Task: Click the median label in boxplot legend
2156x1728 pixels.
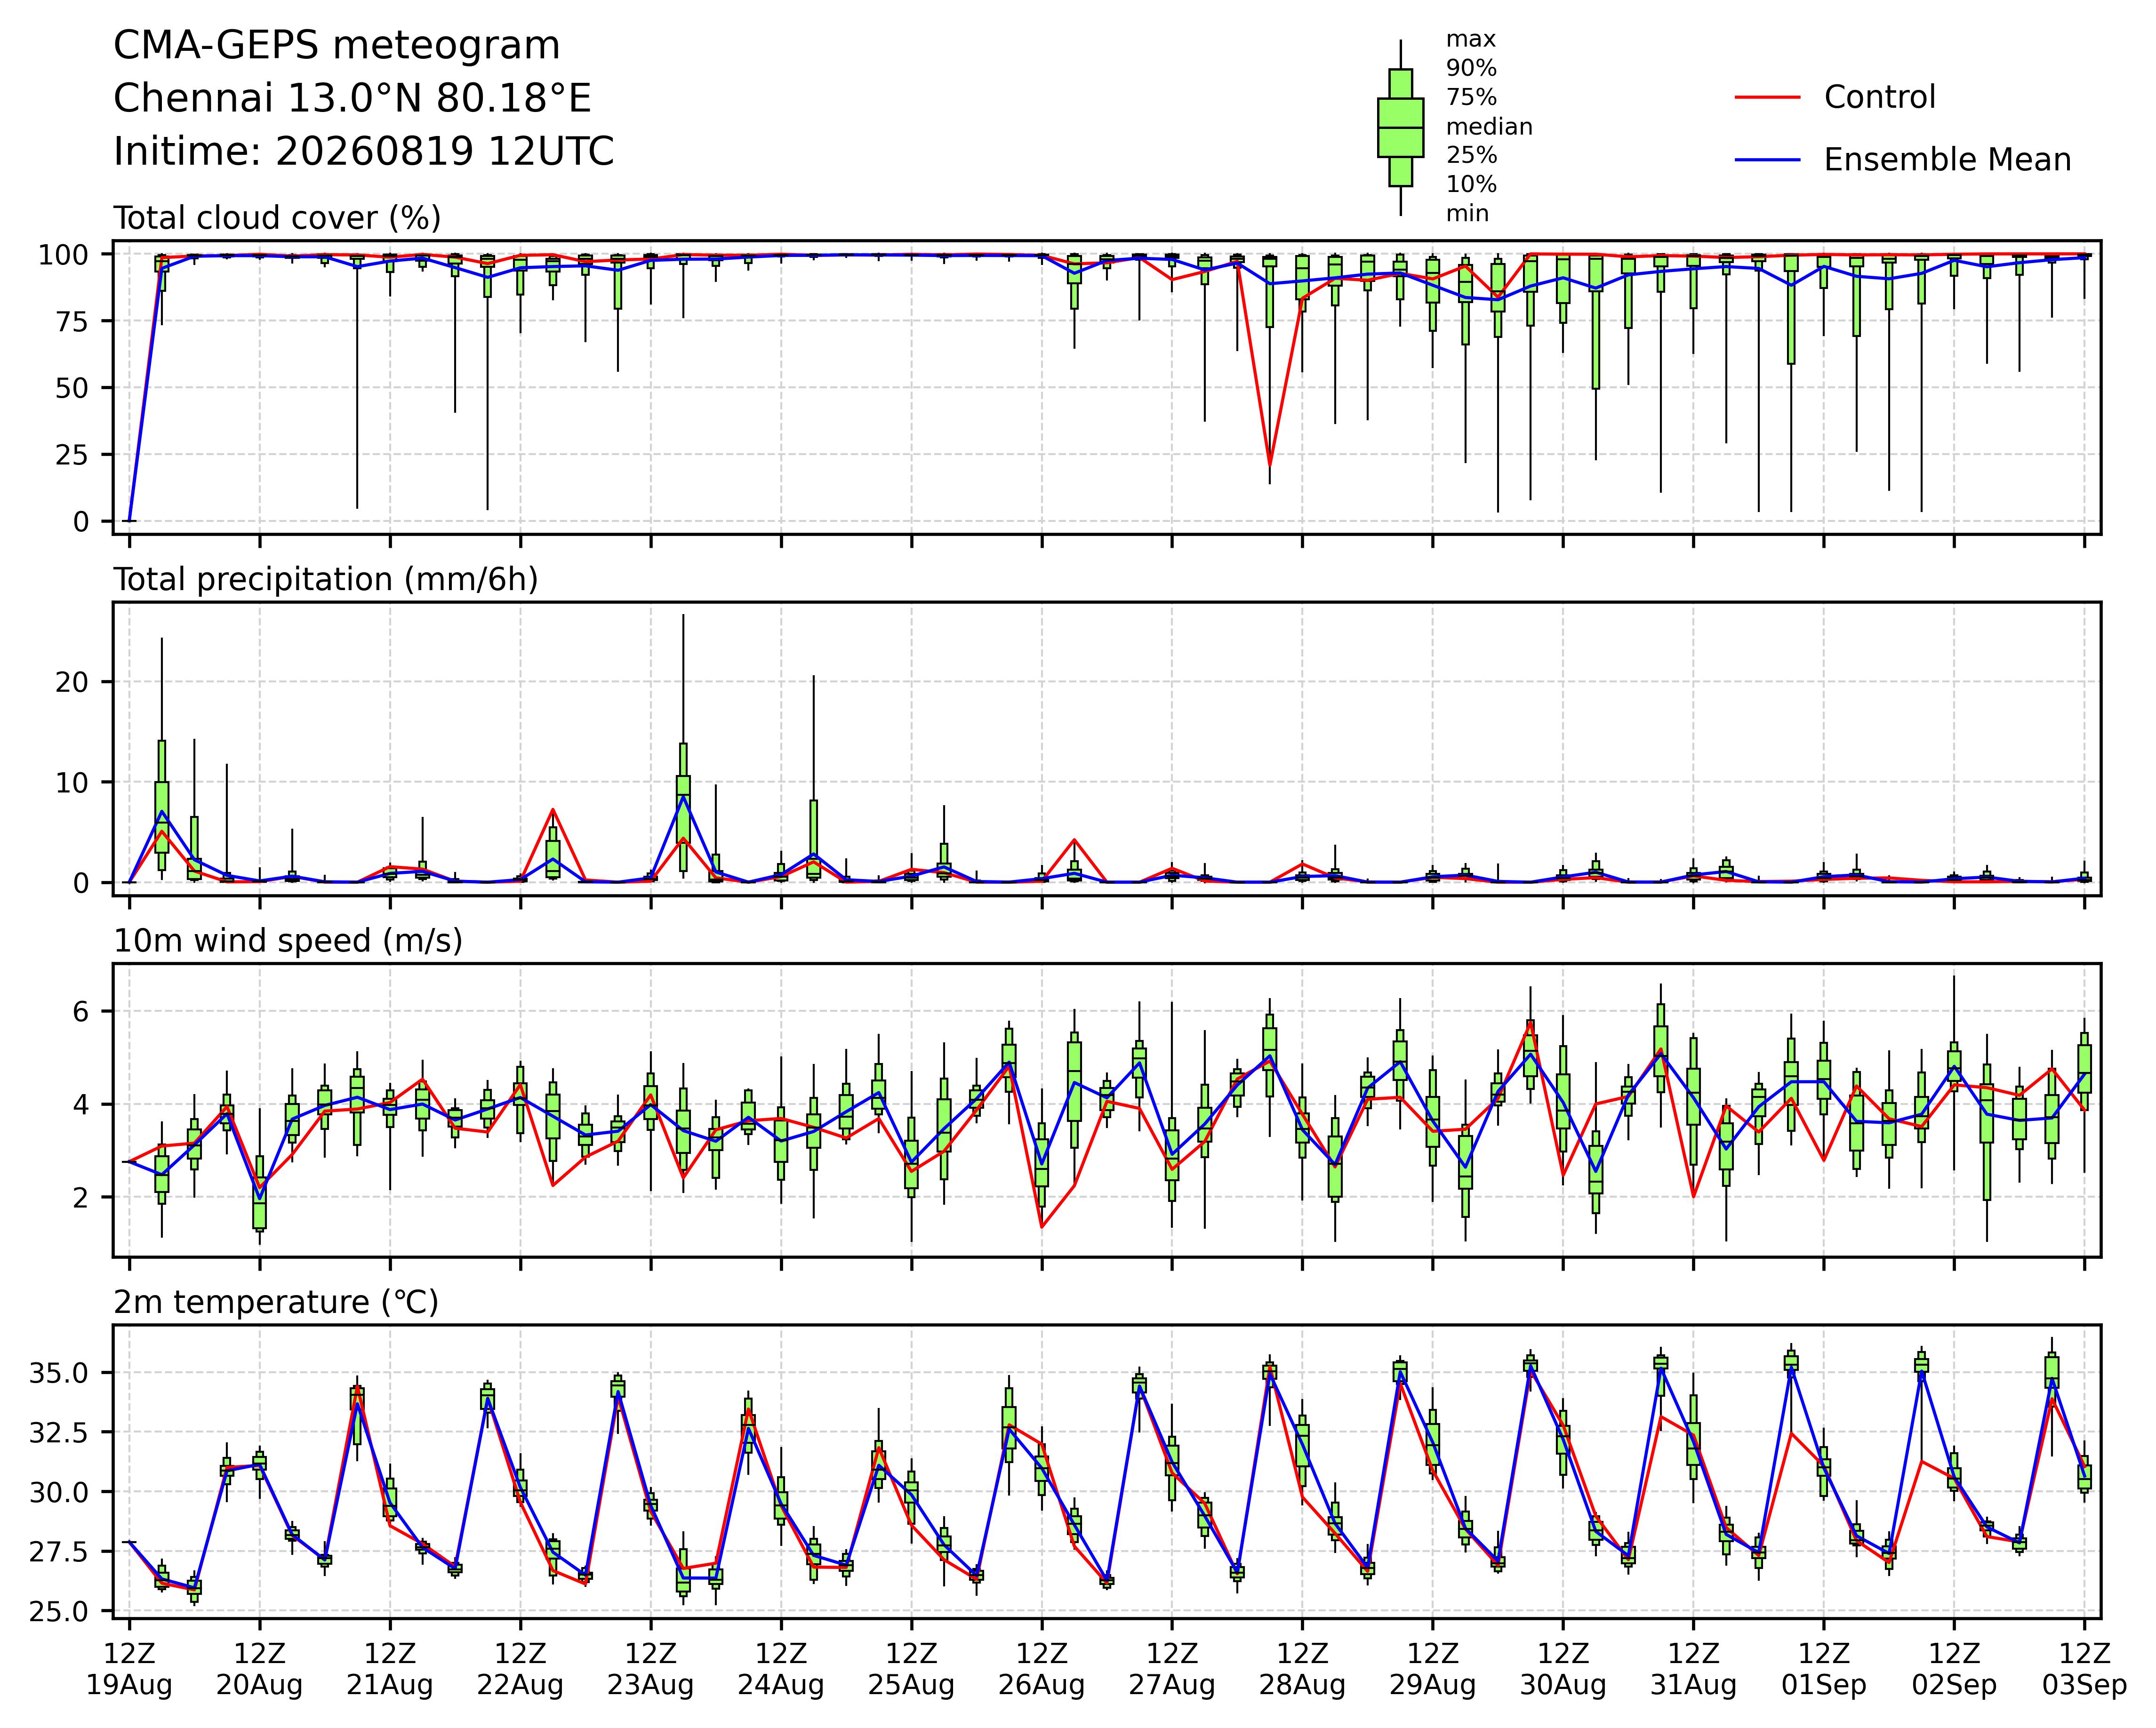Action: click(1489, 127)
